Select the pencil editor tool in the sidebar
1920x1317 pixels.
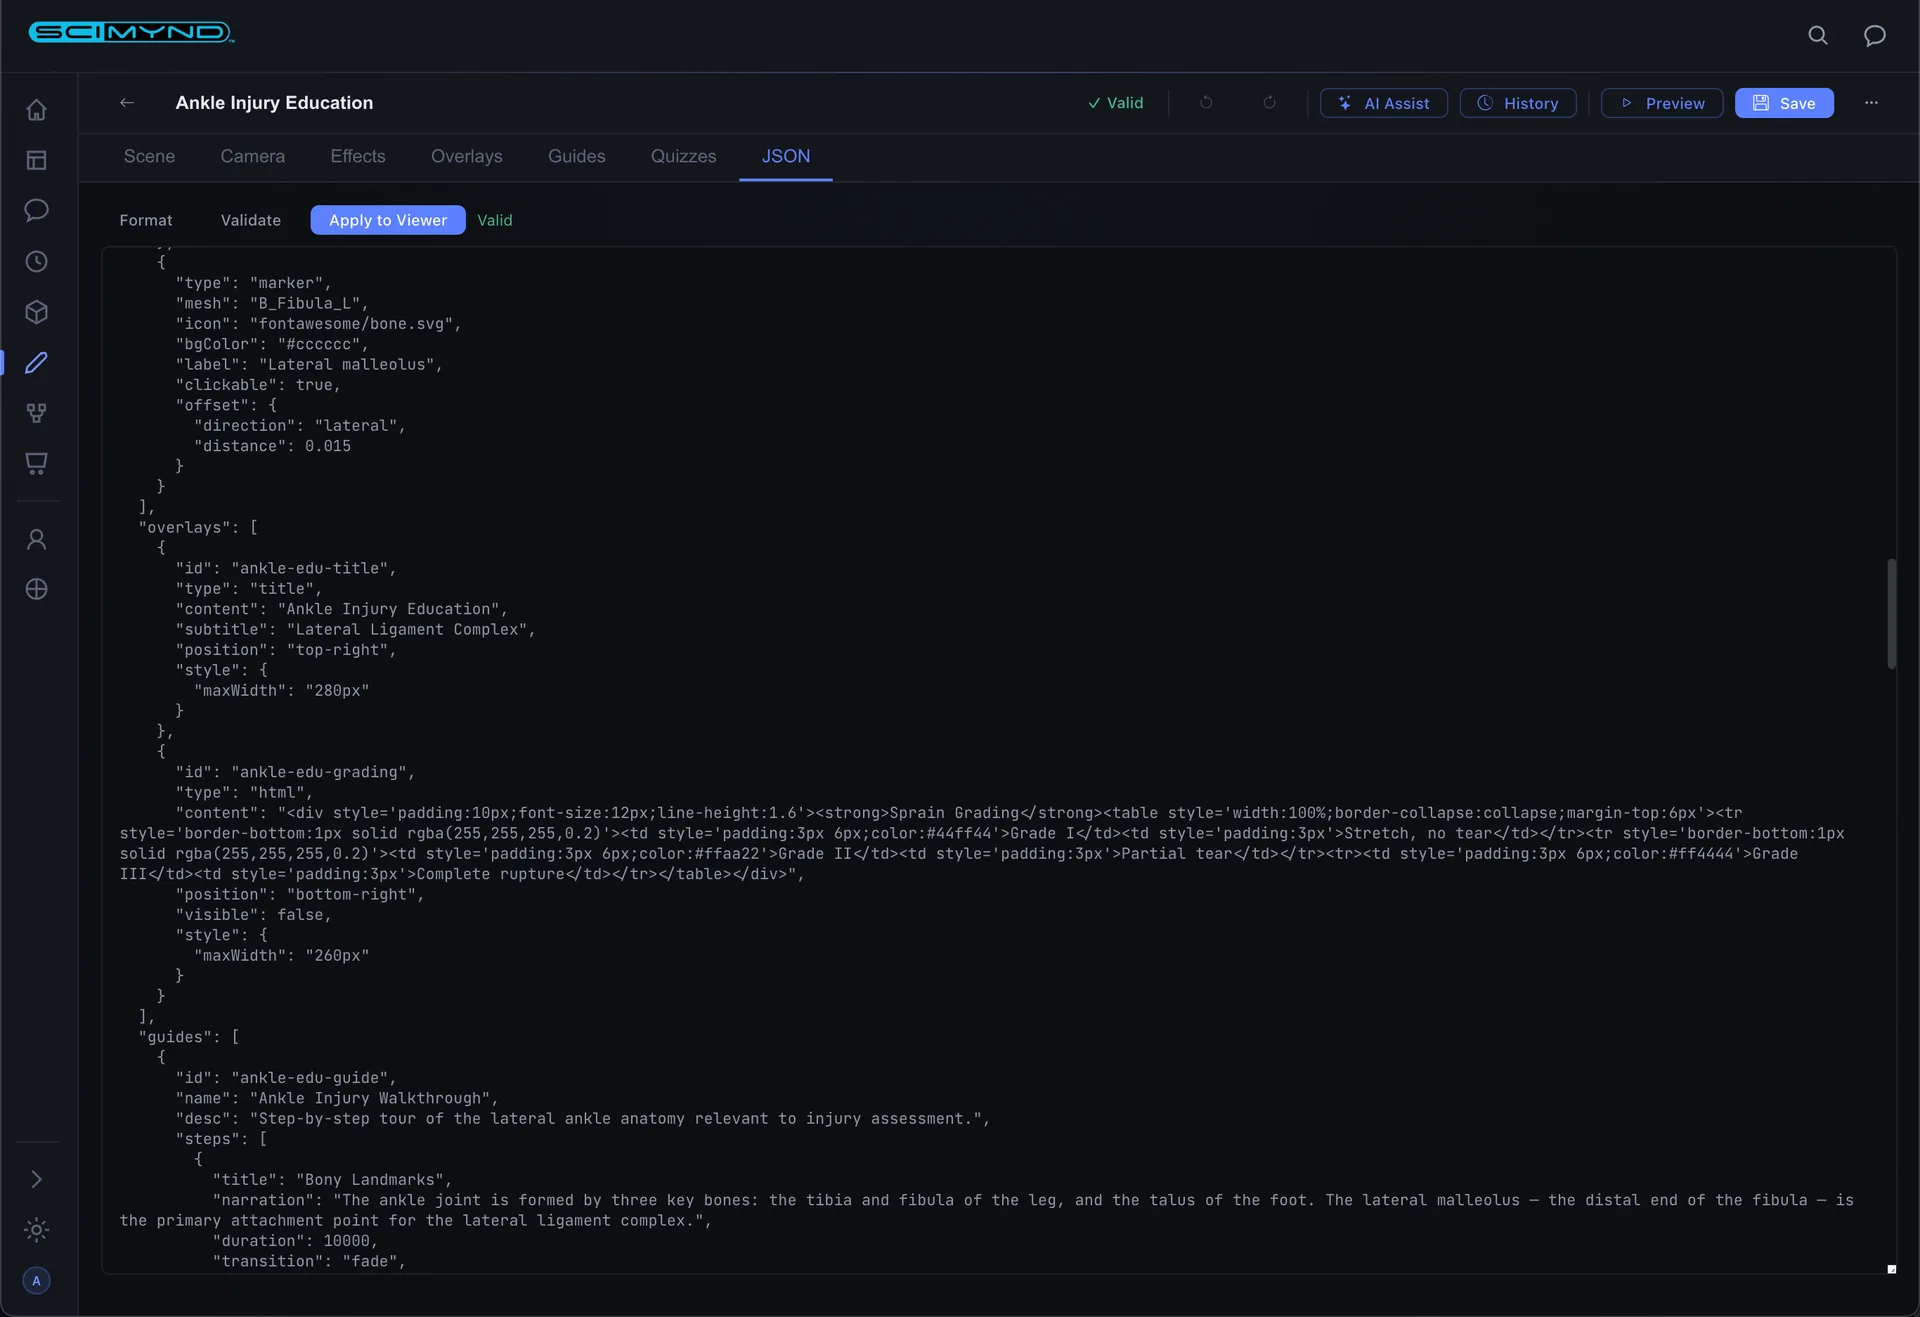[x=37, y=363]
